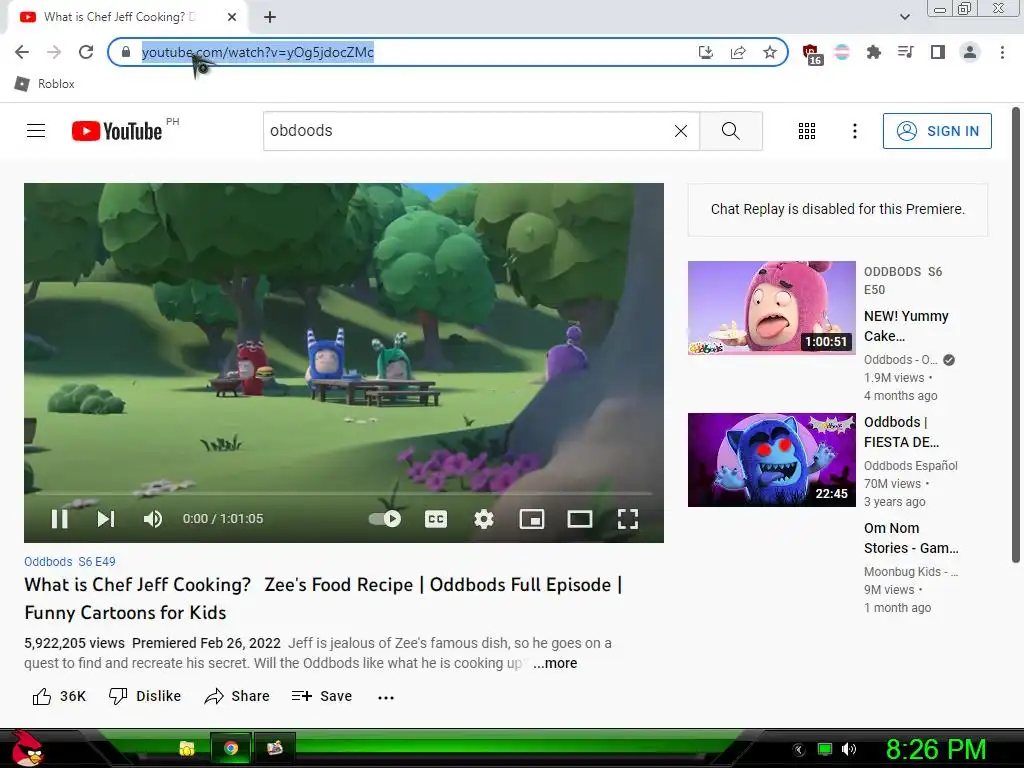Viewport: 1024px width, 768px height.
Task: Expand description with ...more
Action: [x=555, y=663]
